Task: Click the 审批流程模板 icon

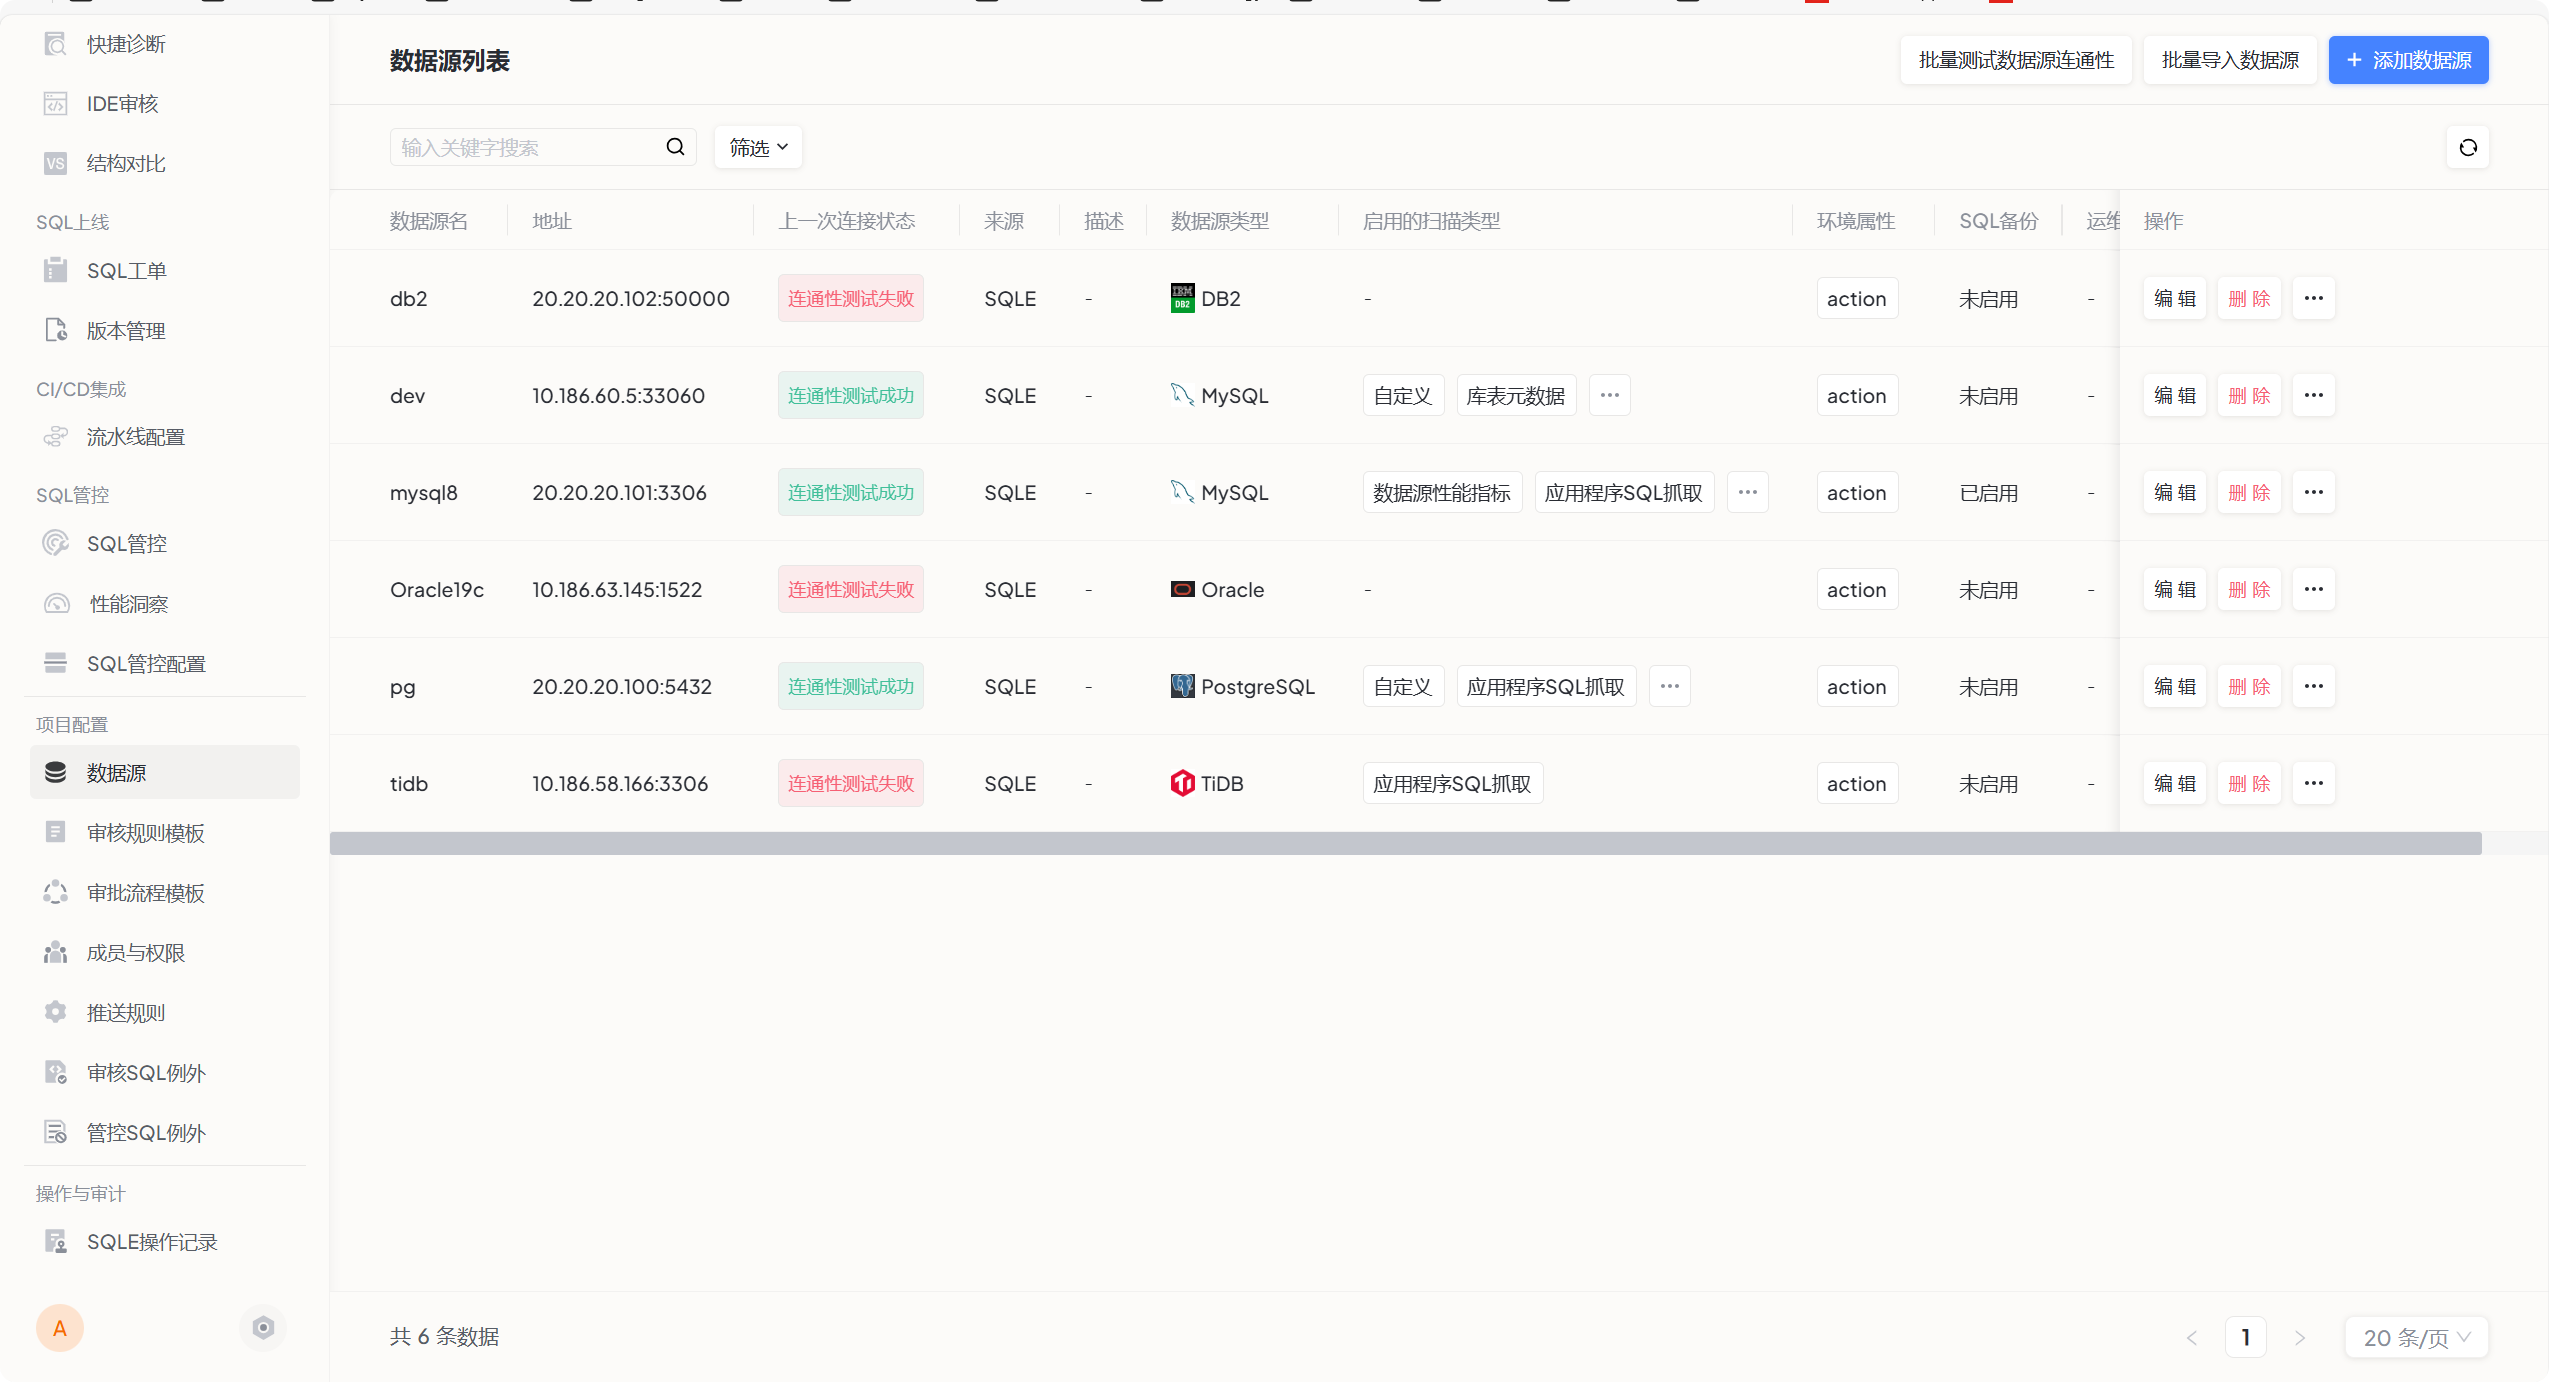Action: click(56, 892)
